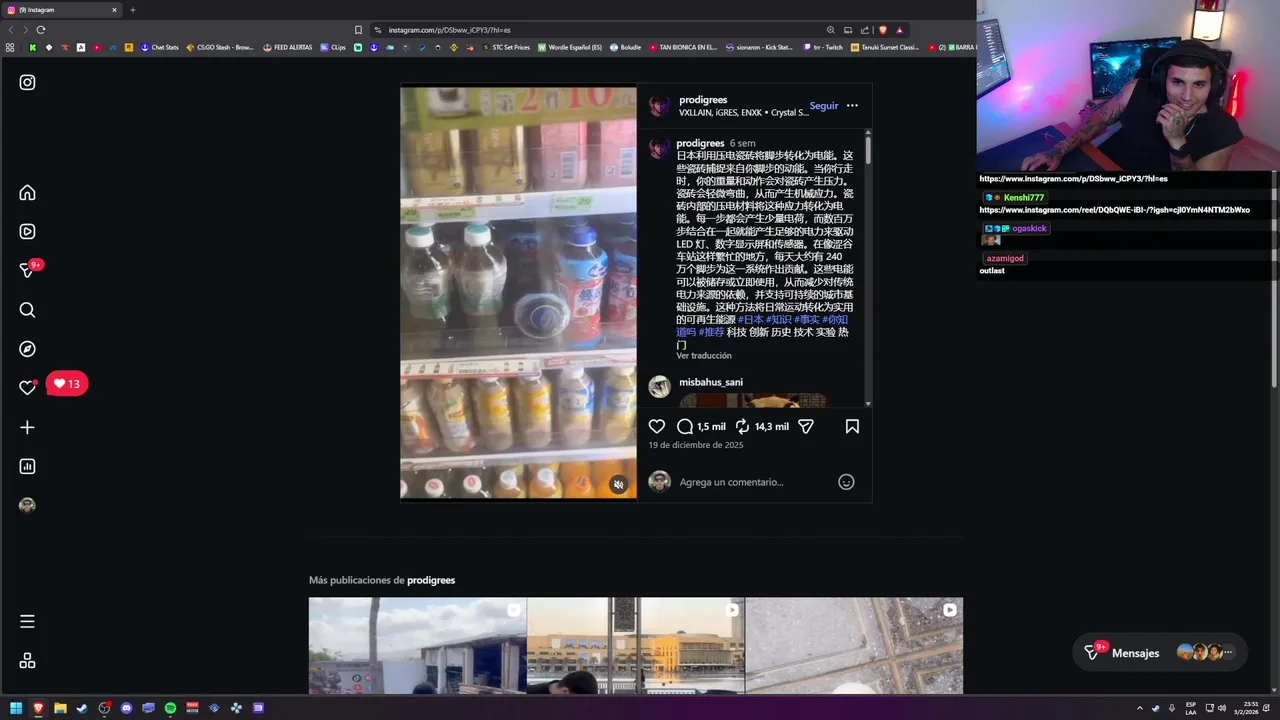Open the Windows Start menu

click(x=16, y=708)
